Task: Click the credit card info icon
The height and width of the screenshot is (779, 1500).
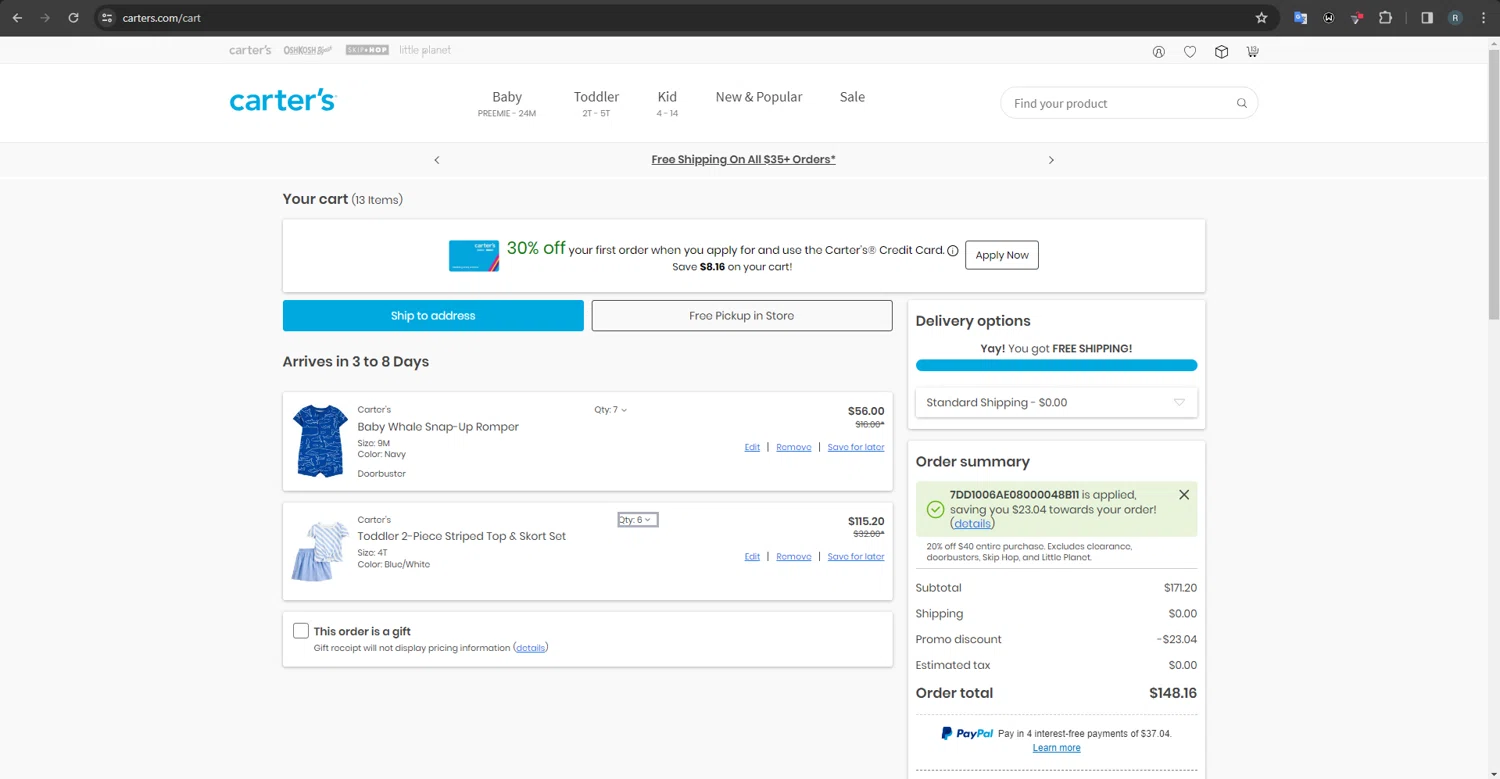Action: click(x=953, y=251)
